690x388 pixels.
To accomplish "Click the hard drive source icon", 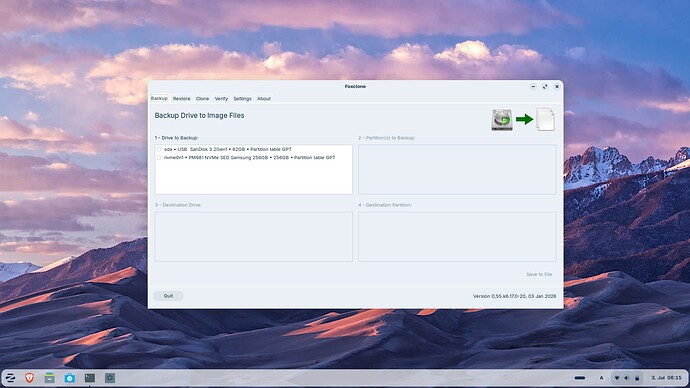I will tap(502, 120).
